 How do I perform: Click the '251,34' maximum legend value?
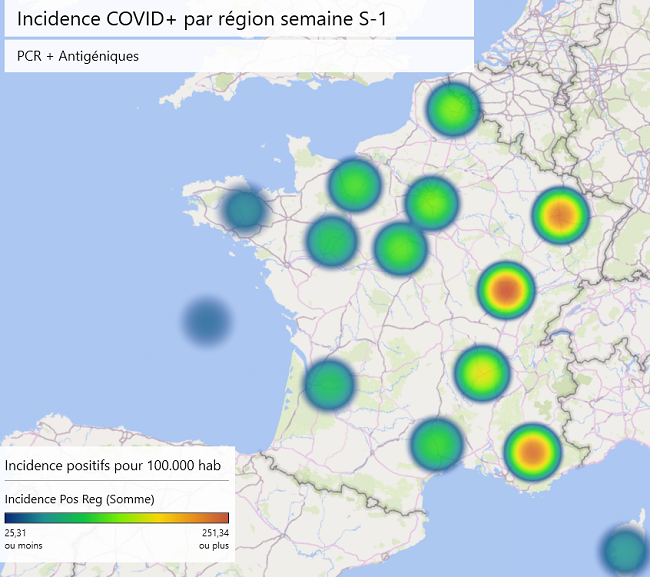216,533
